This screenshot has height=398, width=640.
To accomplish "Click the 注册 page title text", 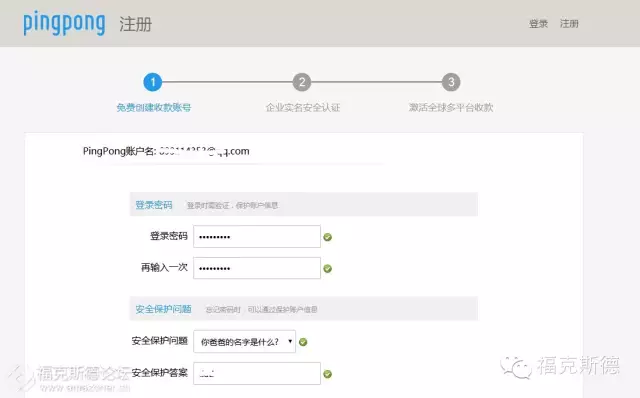I will (x=136, y=24).
